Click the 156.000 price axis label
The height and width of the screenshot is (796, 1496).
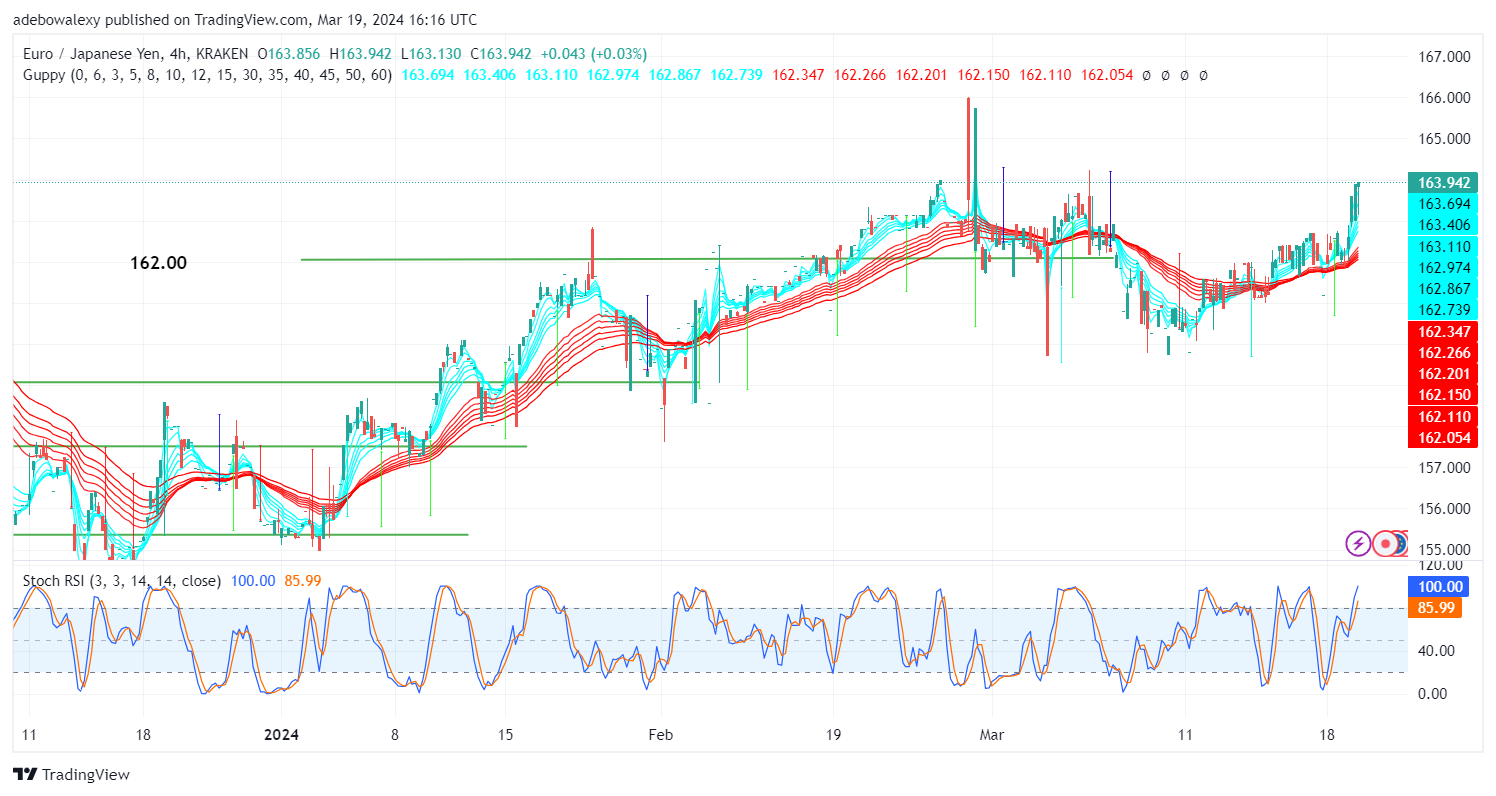coord(1442,508)
